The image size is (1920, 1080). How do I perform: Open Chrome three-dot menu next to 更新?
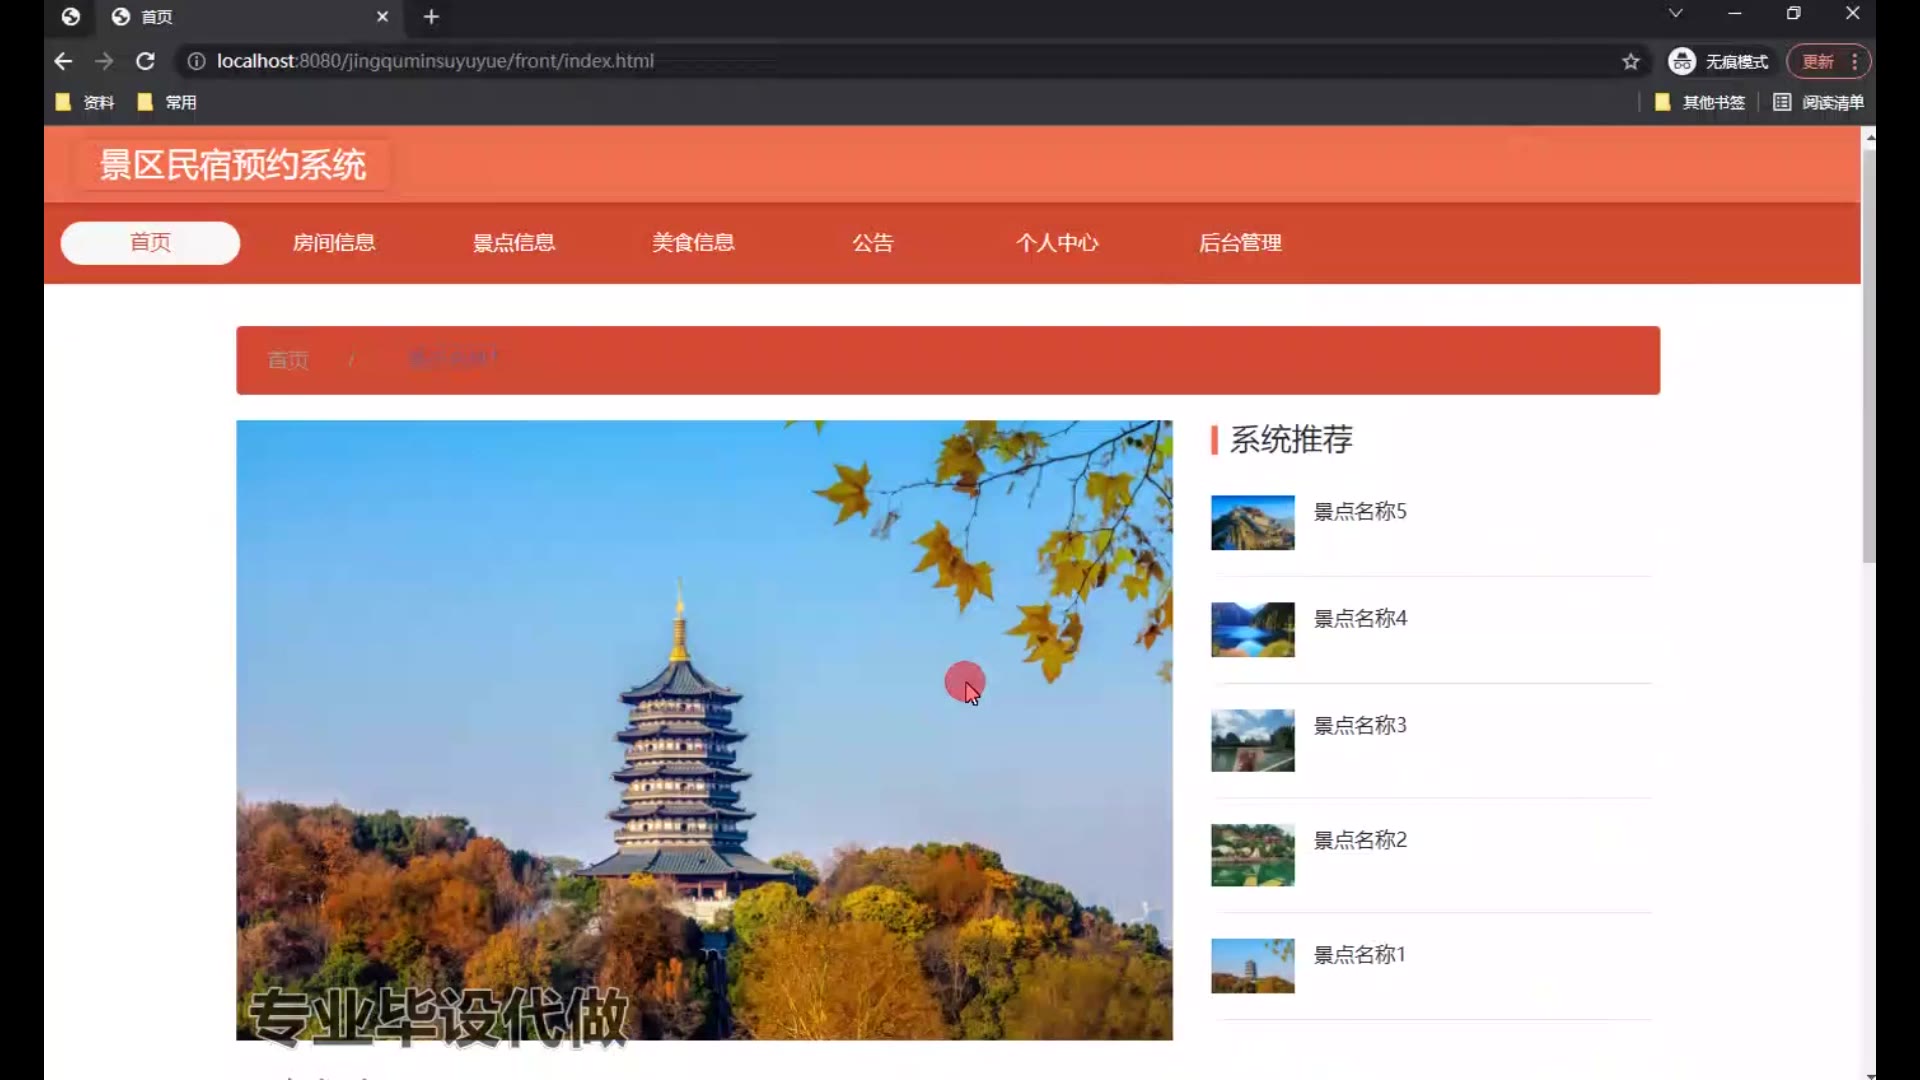[x=1855, y=61]
